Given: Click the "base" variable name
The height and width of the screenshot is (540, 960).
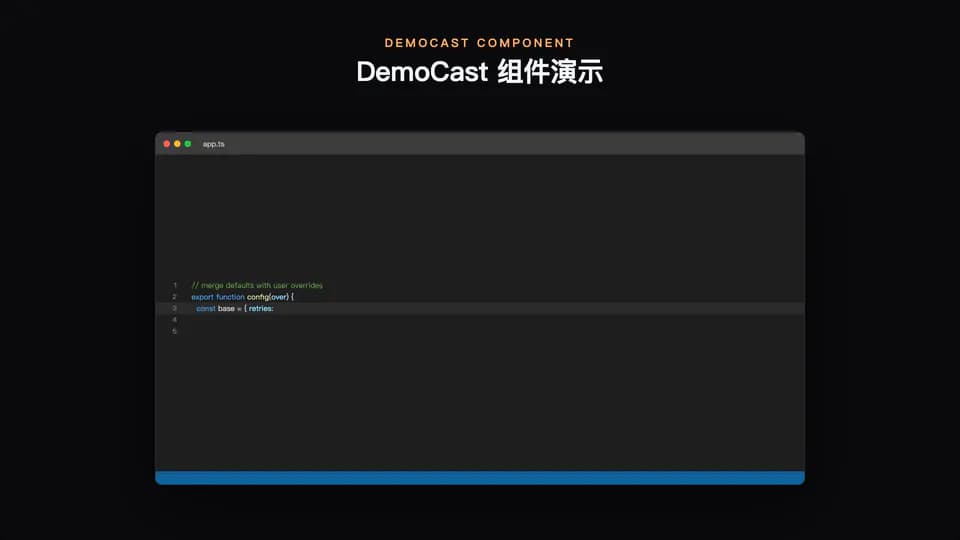Looking at the screenshot, I should pyautogui.click(x=227, y=309).
